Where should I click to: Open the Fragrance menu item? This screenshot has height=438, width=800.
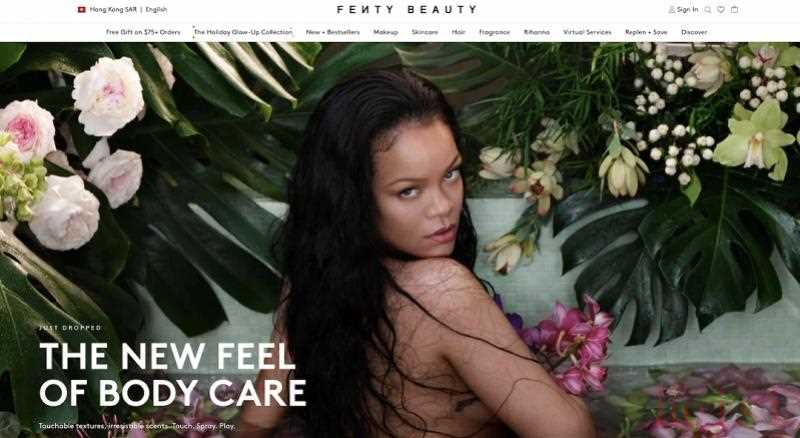click(x=494, y=32)
